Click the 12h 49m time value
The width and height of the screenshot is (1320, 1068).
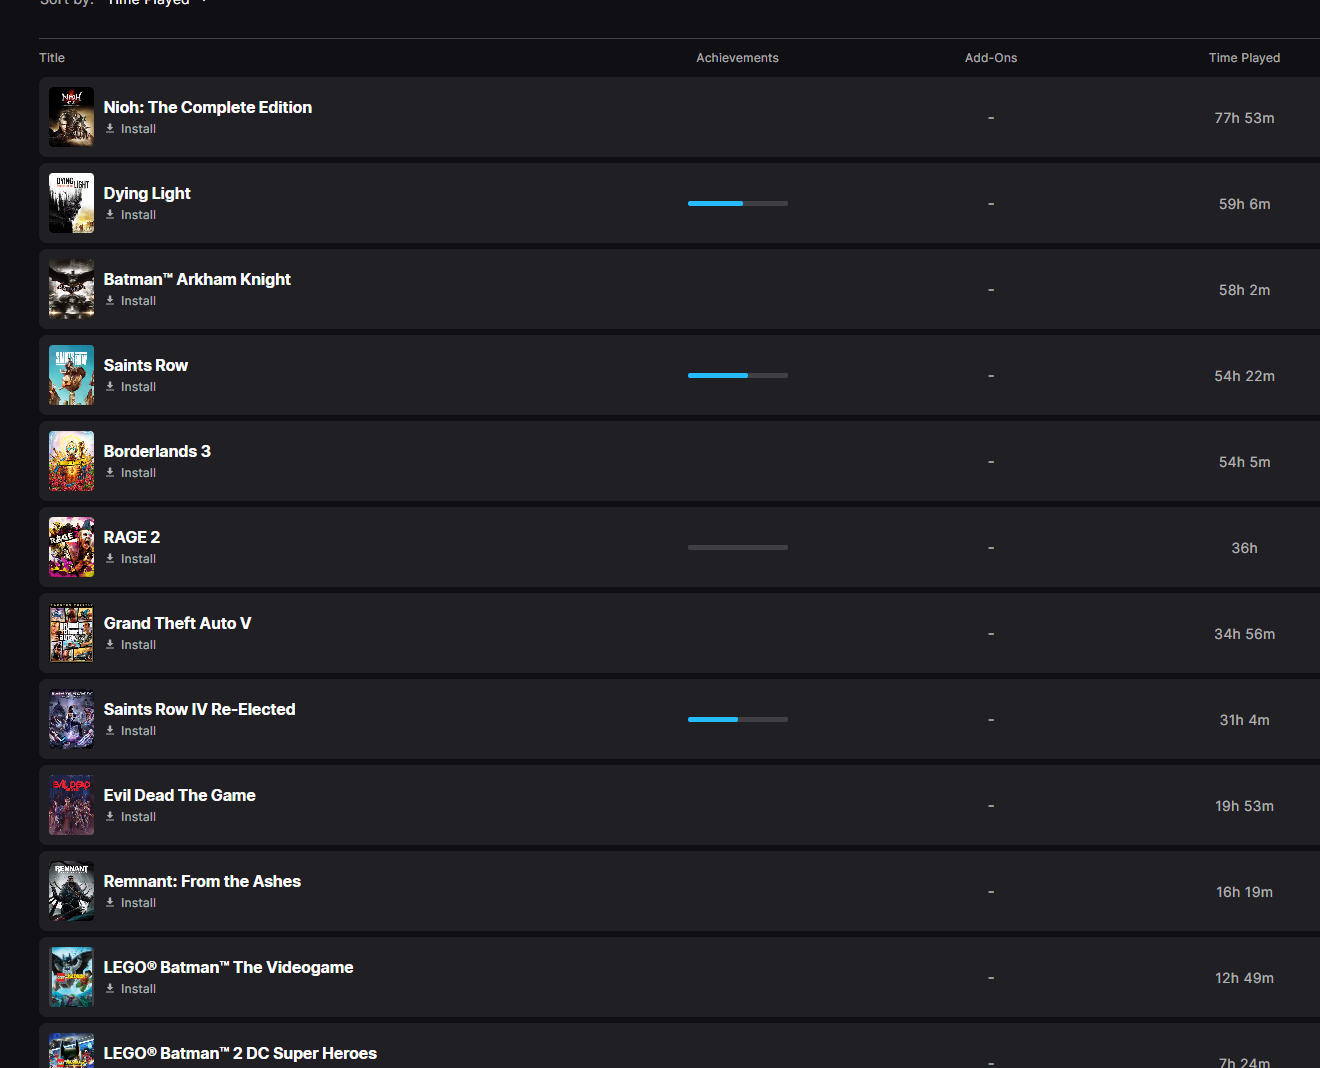click(x=1245, y=978)
